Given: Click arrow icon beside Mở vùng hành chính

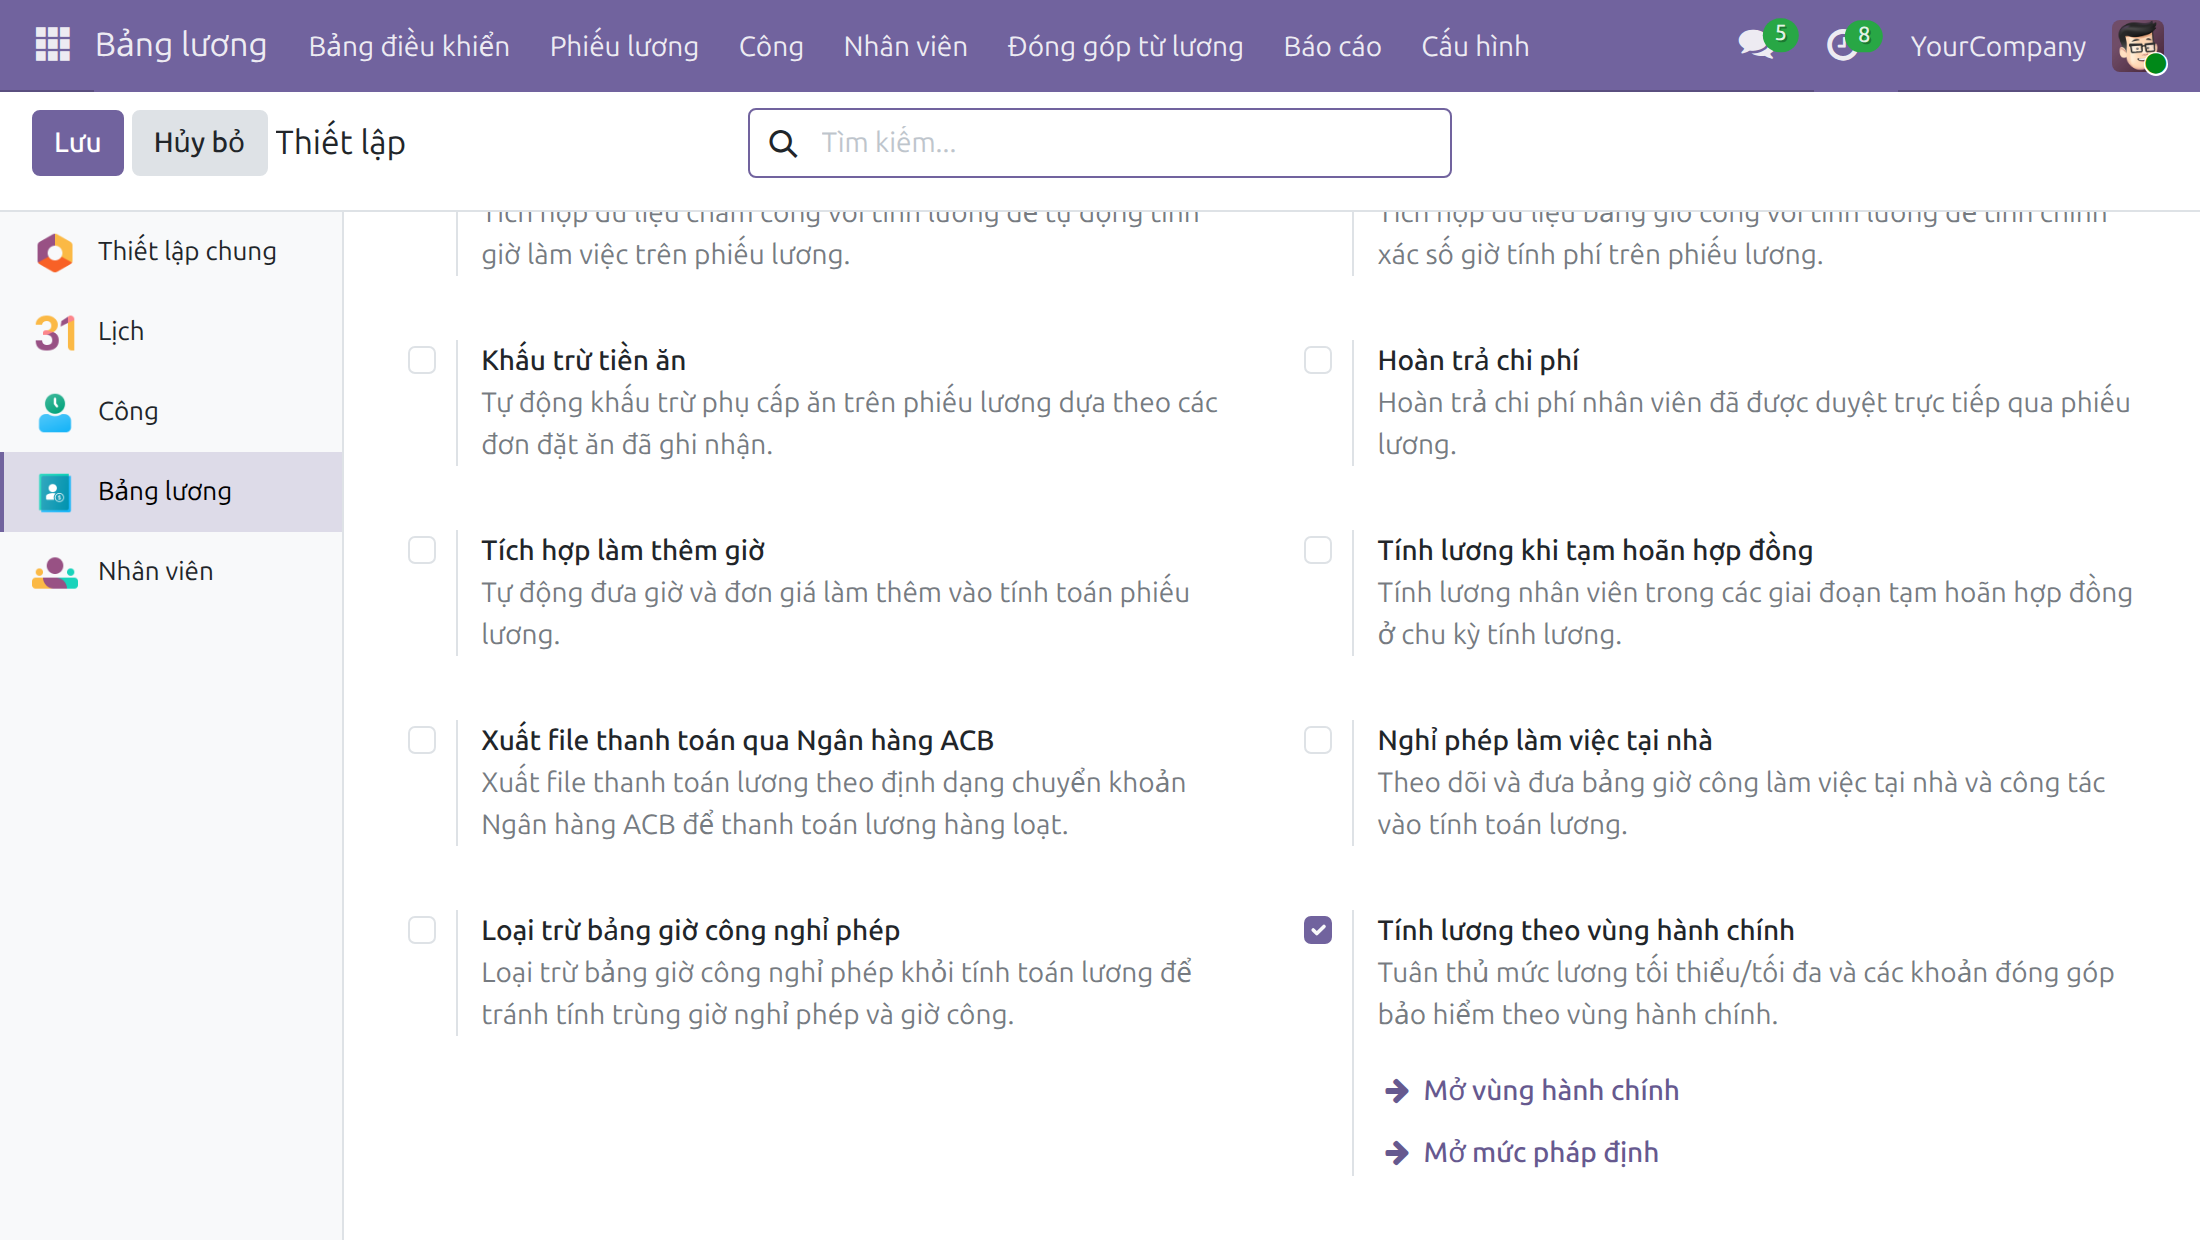Looking at the screenshot, I should pyautogui.click(x=1396, y=1091).
